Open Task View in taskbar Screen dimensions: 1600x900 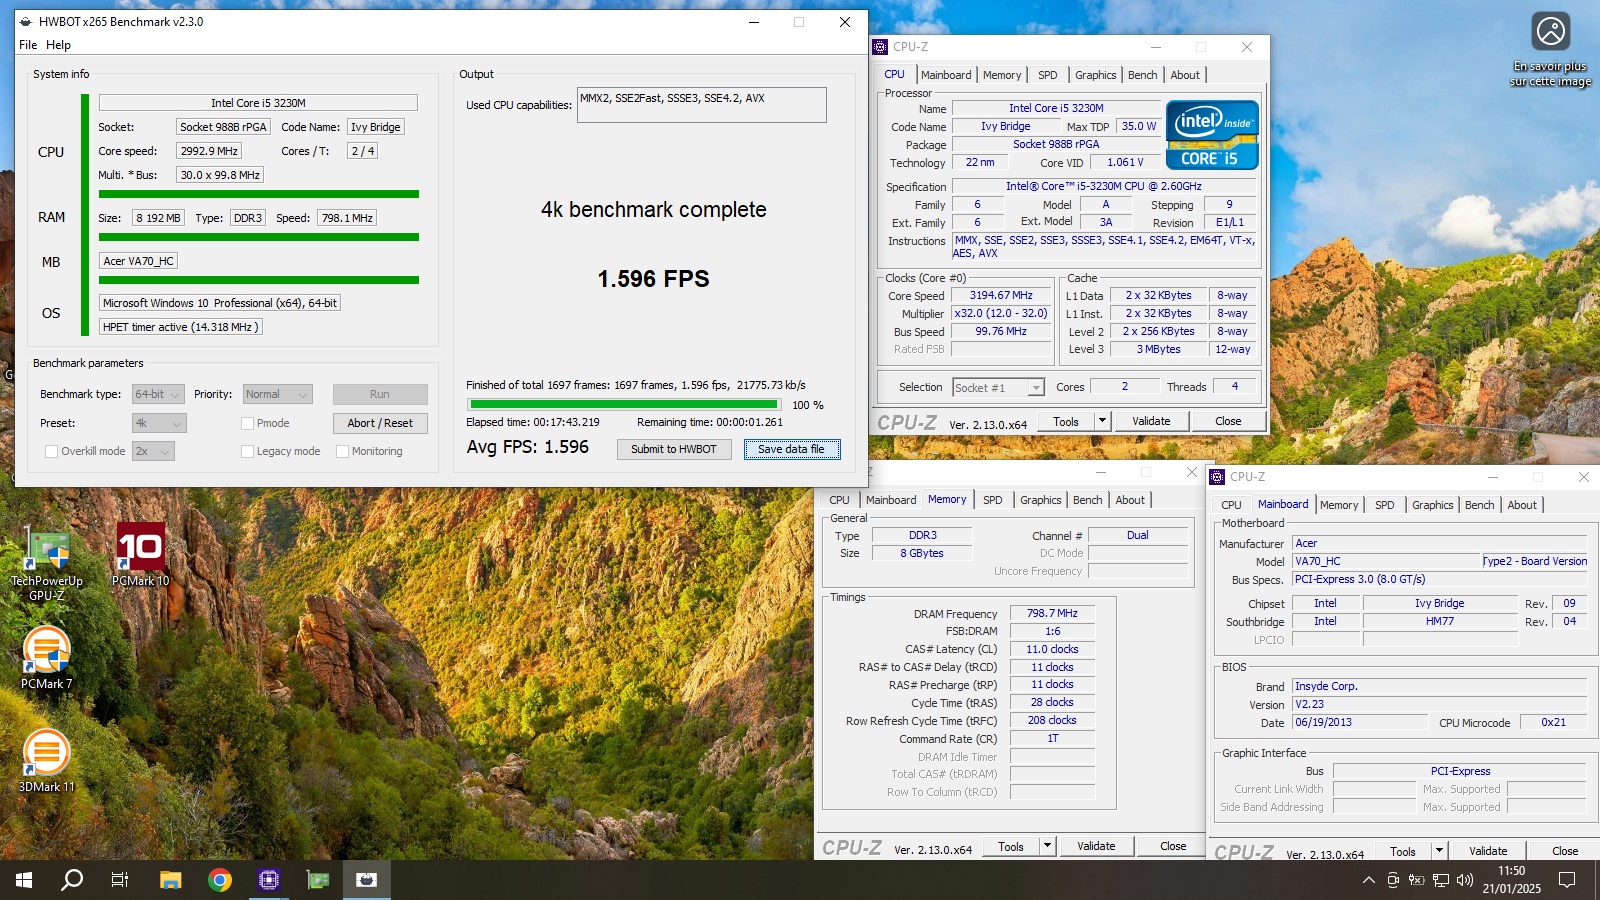tap(120, 880)
